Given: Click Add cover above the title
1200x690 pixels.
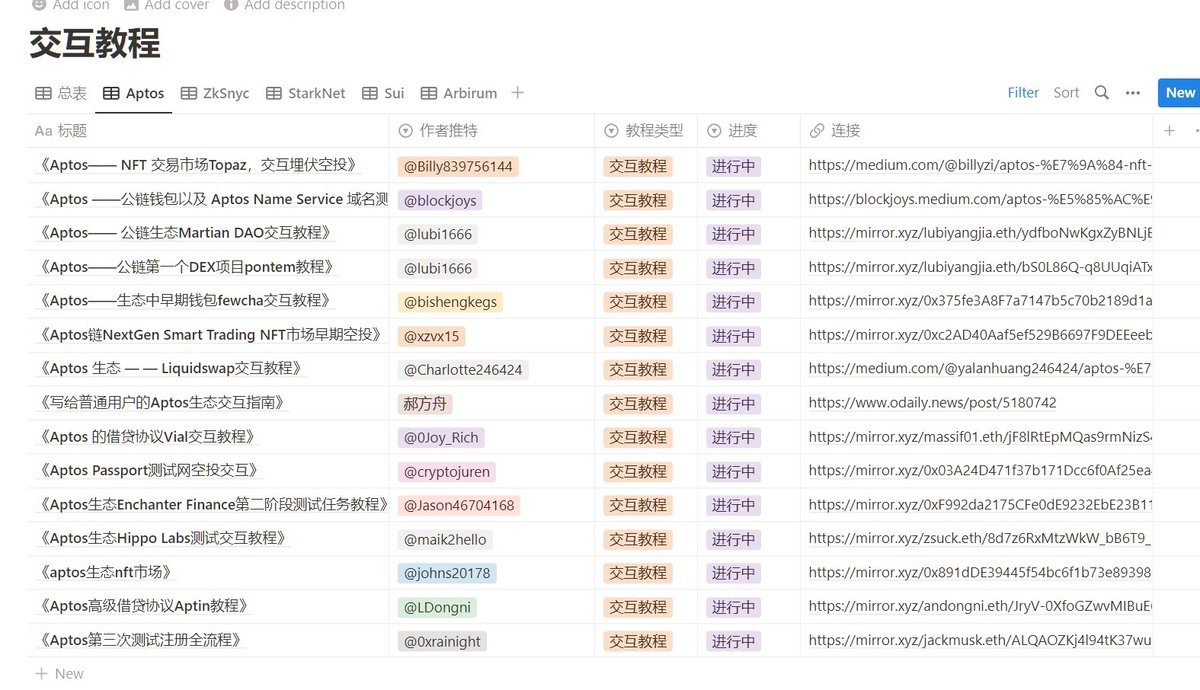Looking at the screenshot, I should [166, 5].
